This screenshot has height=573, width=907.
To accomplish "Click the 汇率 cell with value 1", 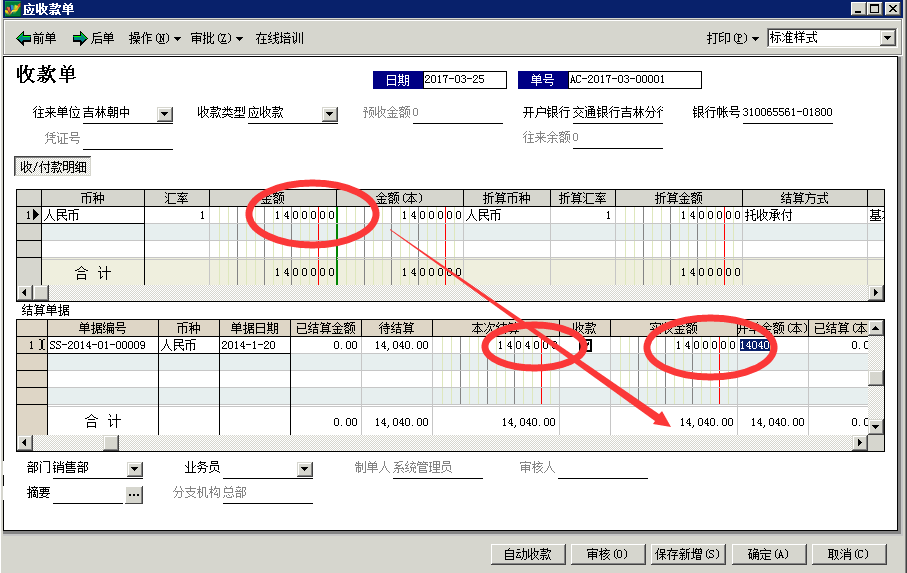I will [177, 215].
